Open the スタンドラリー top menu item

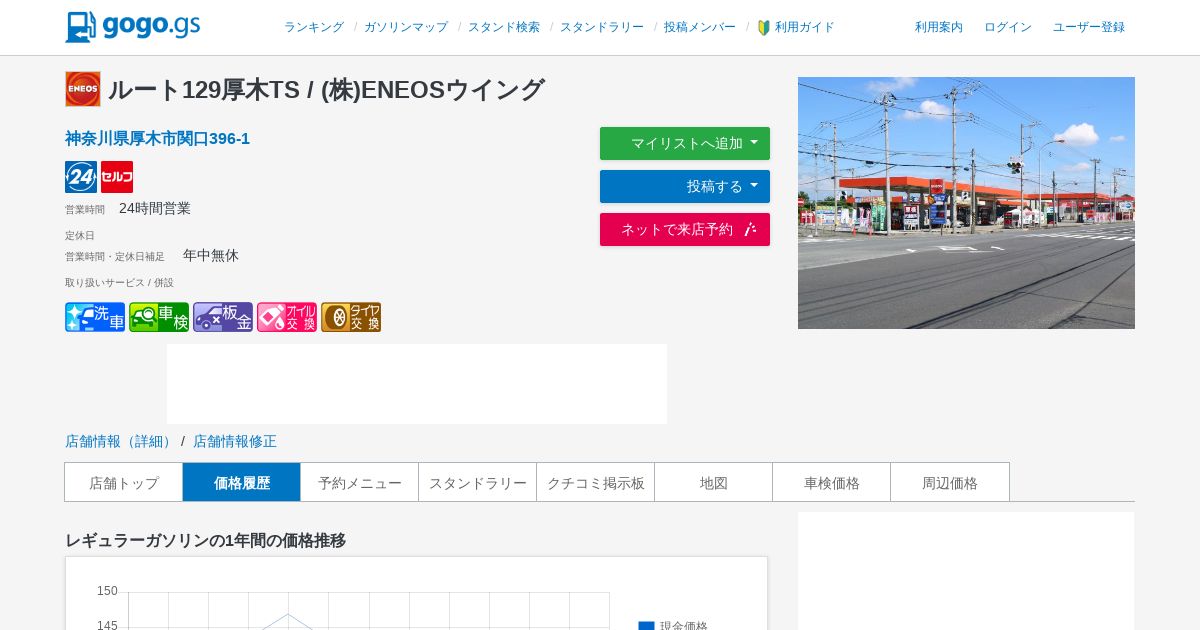[x=602, y=28]
